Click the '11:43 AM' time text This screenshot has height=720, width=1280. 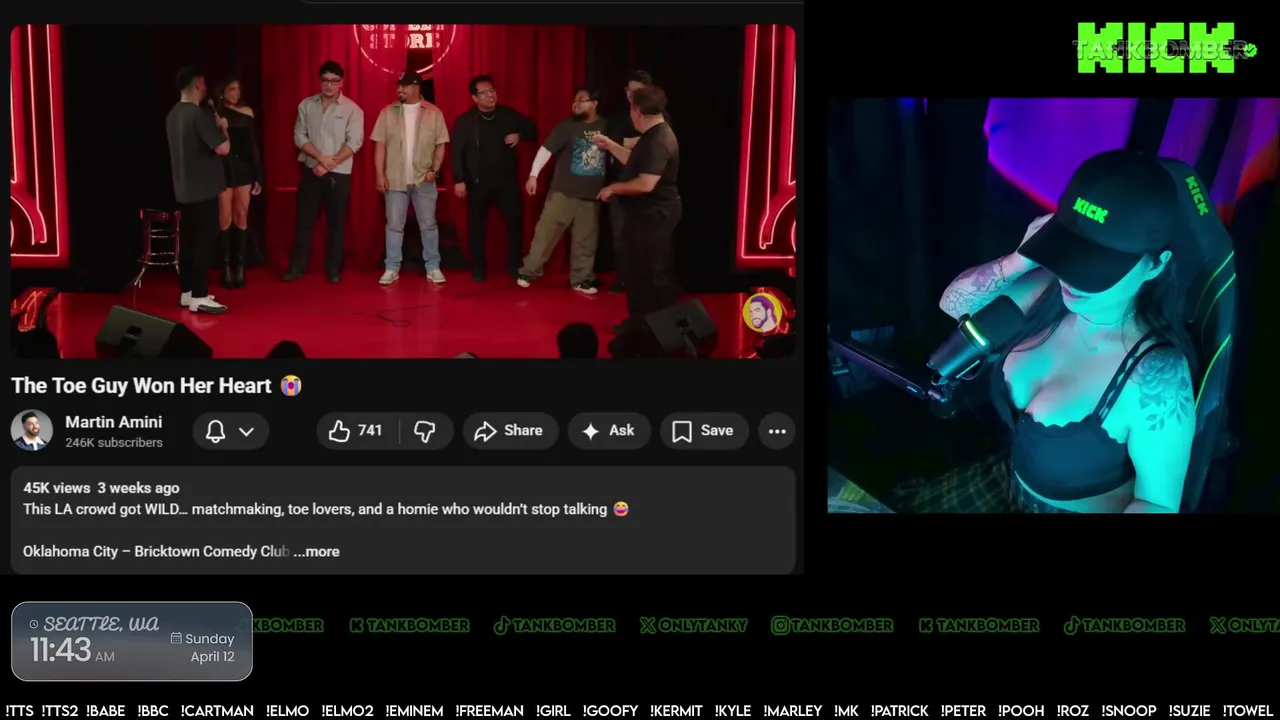pyautogui.click(x=72, y=651)
